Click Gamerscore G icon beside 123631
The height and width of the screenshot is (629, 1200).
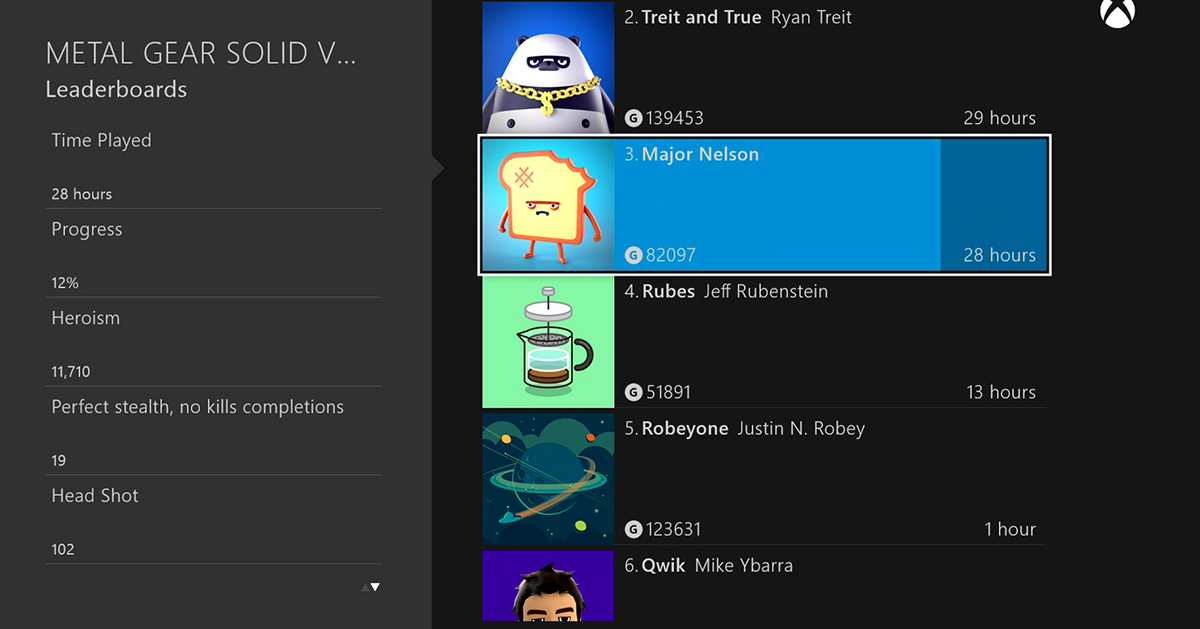click(x=633, y=529)
